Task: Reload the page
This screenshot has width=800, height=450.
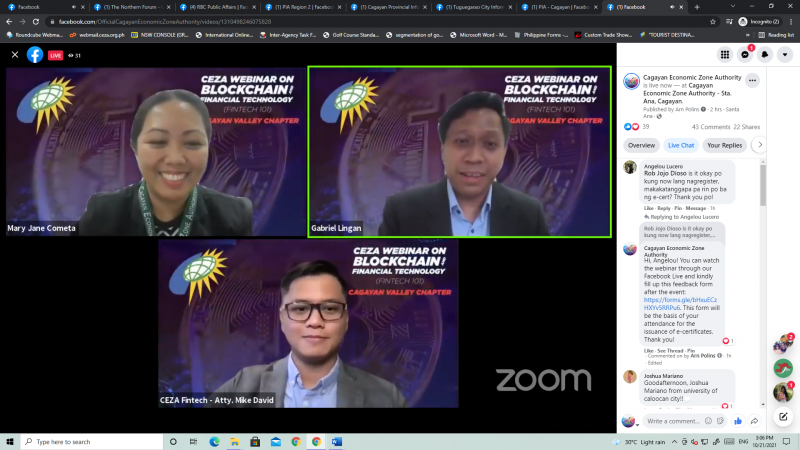Action: tap(36, 21)
